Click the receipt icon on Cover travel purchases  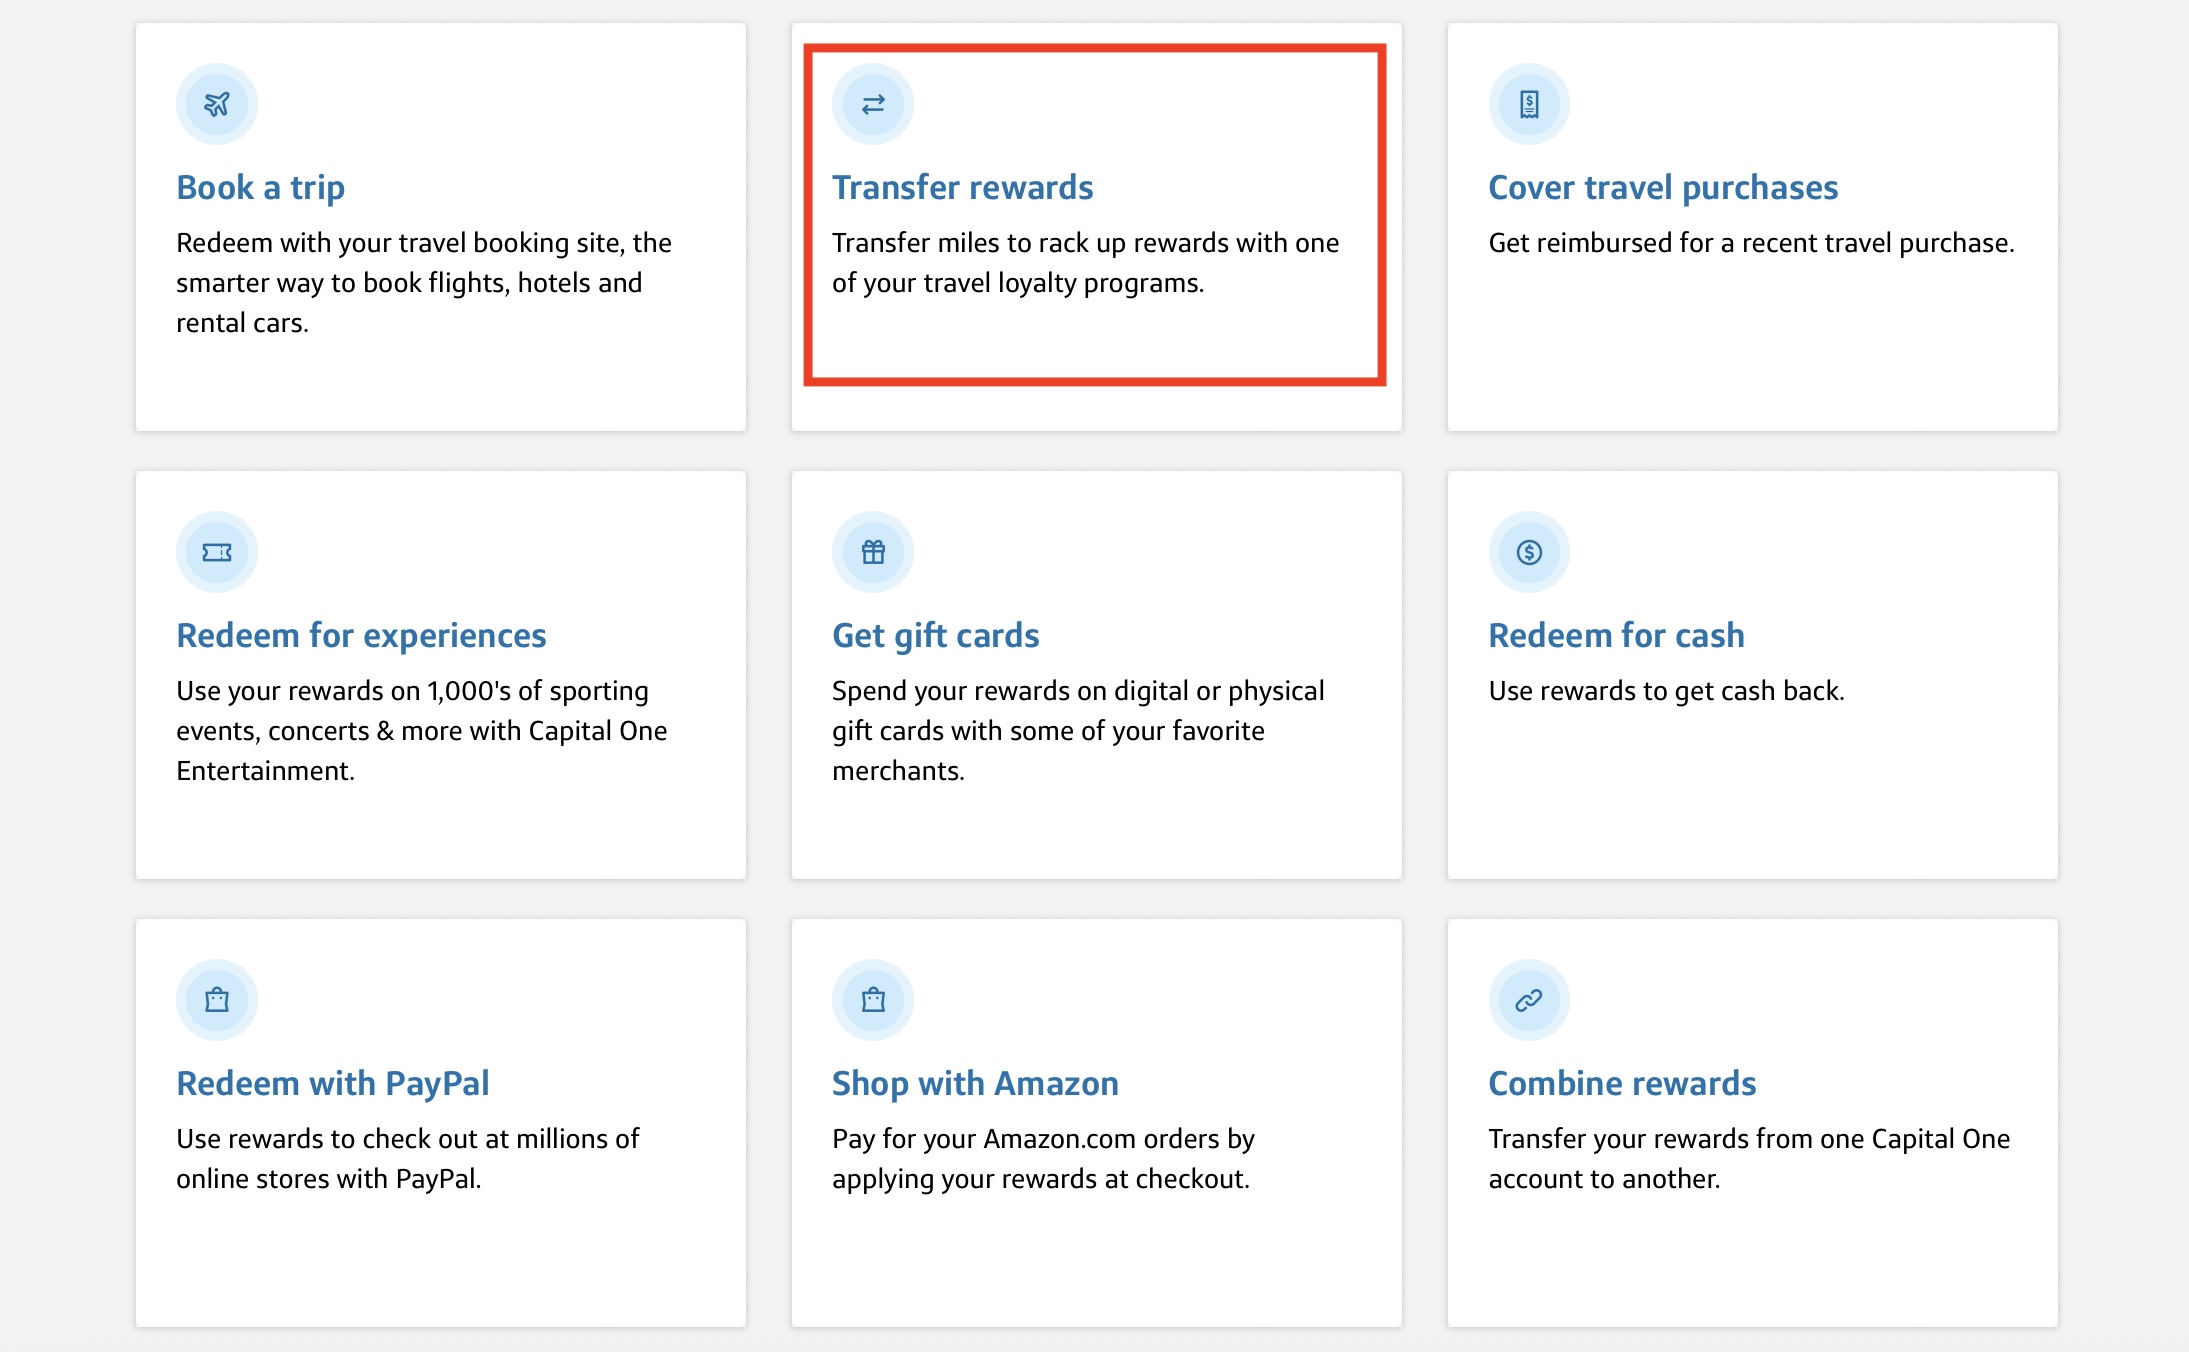[1529, 104]
